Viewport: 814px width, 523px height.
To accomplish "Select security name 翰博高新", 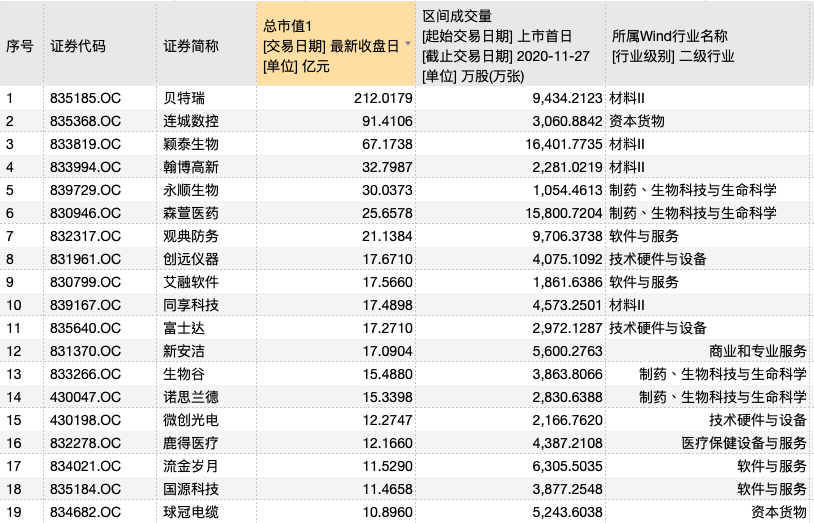I will pos(191,167).
